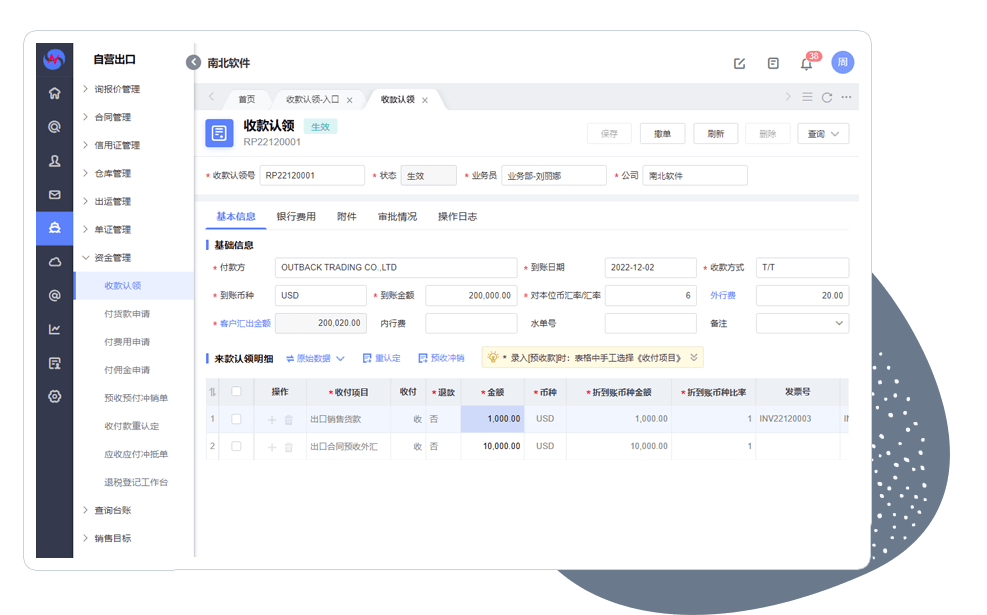The width and height of the screenshot is (987, 615).
Task: Click the chart statistics icon in sidebar
Action: tap(55, 329)
